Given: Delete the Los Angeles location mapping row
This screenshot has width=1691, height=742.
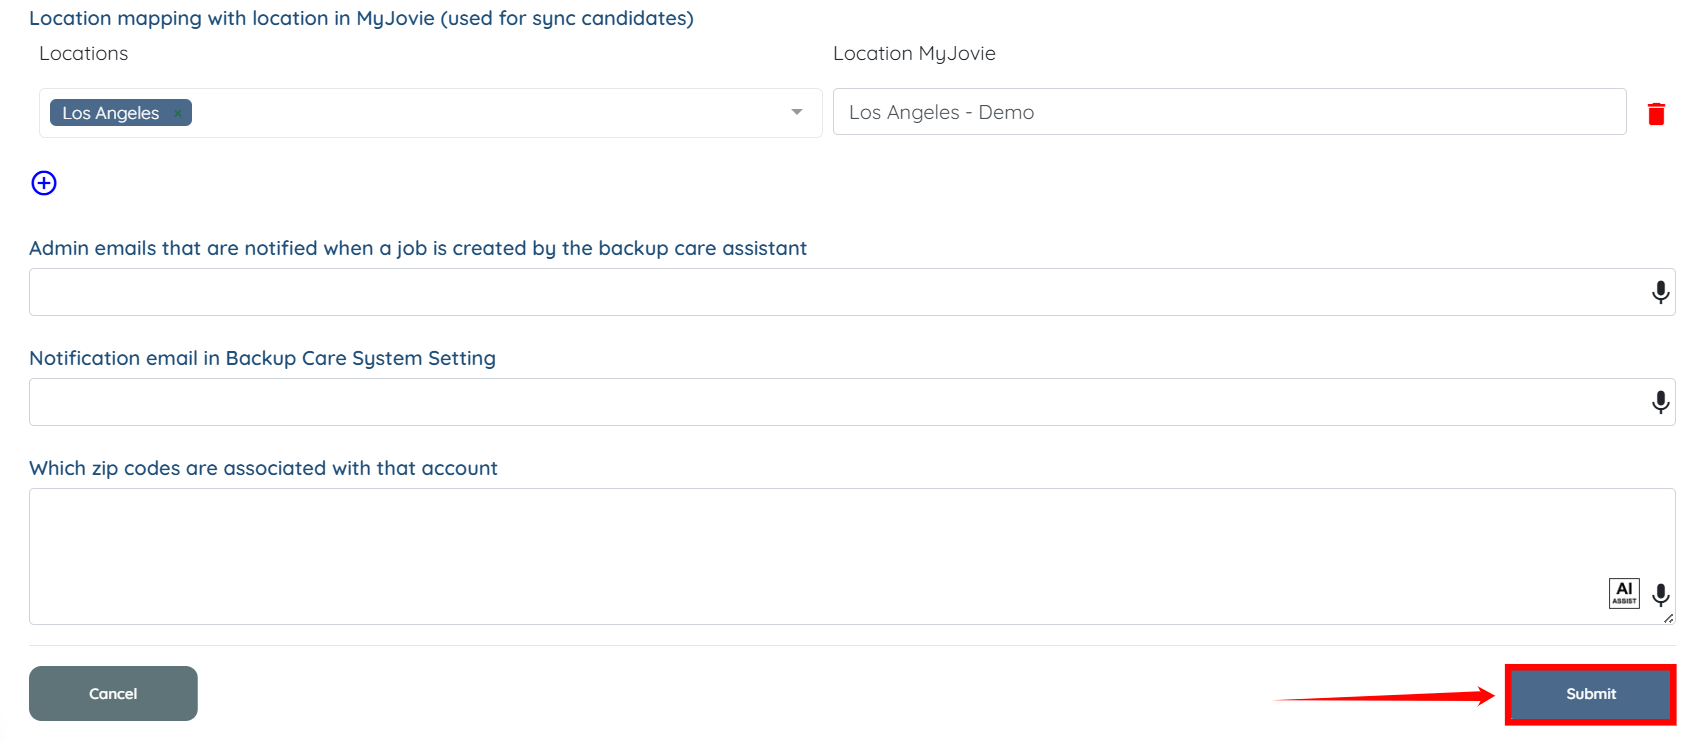Looking at the screenshot, I should (1656, 114).
